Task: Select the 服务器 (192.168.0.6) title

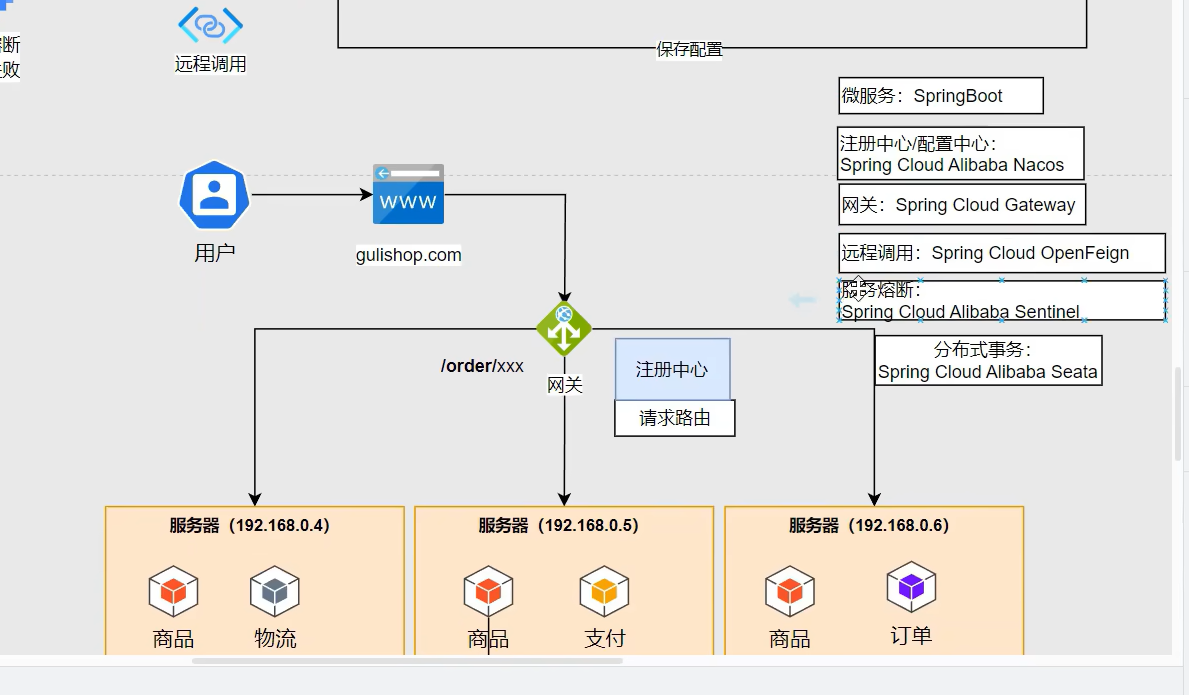Action: tap(869, 525)
